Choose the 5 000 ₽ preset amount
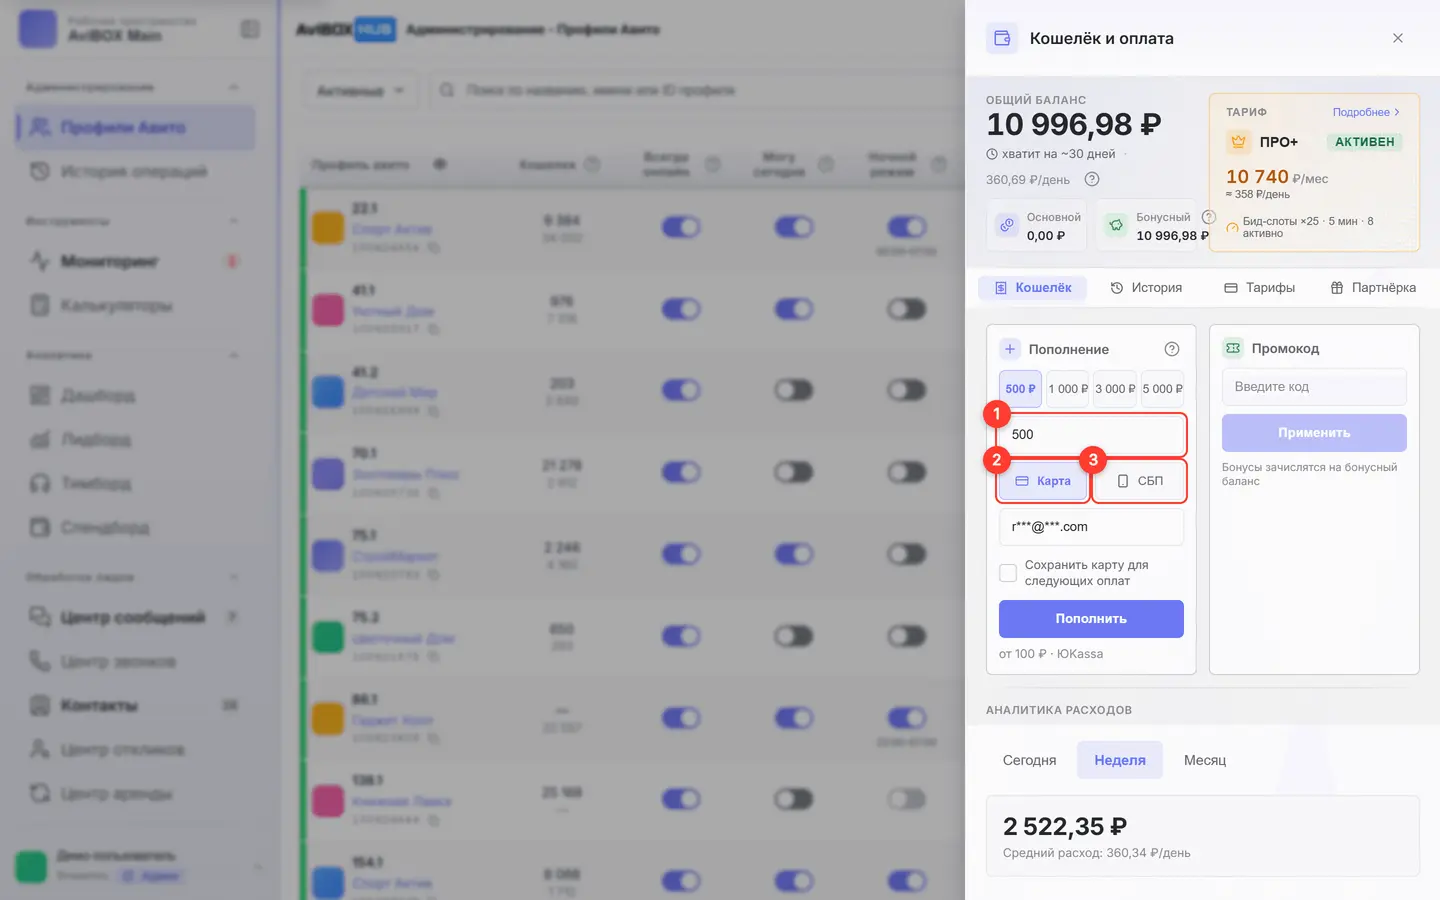Image resolution: width=1440 pixels, height=900 pixels. click(x=1162, y=389)
